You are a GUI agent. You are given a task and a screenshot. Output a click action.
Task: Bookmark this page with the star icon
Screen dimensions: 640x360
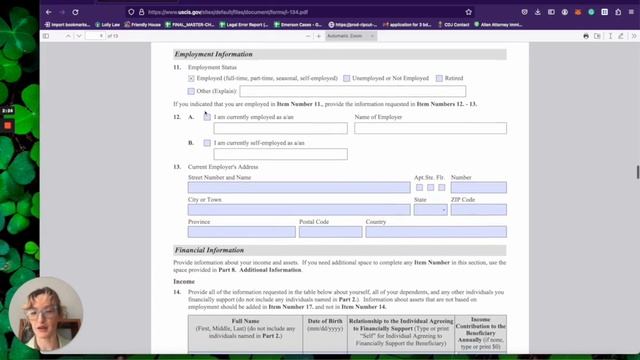[469, 12]
